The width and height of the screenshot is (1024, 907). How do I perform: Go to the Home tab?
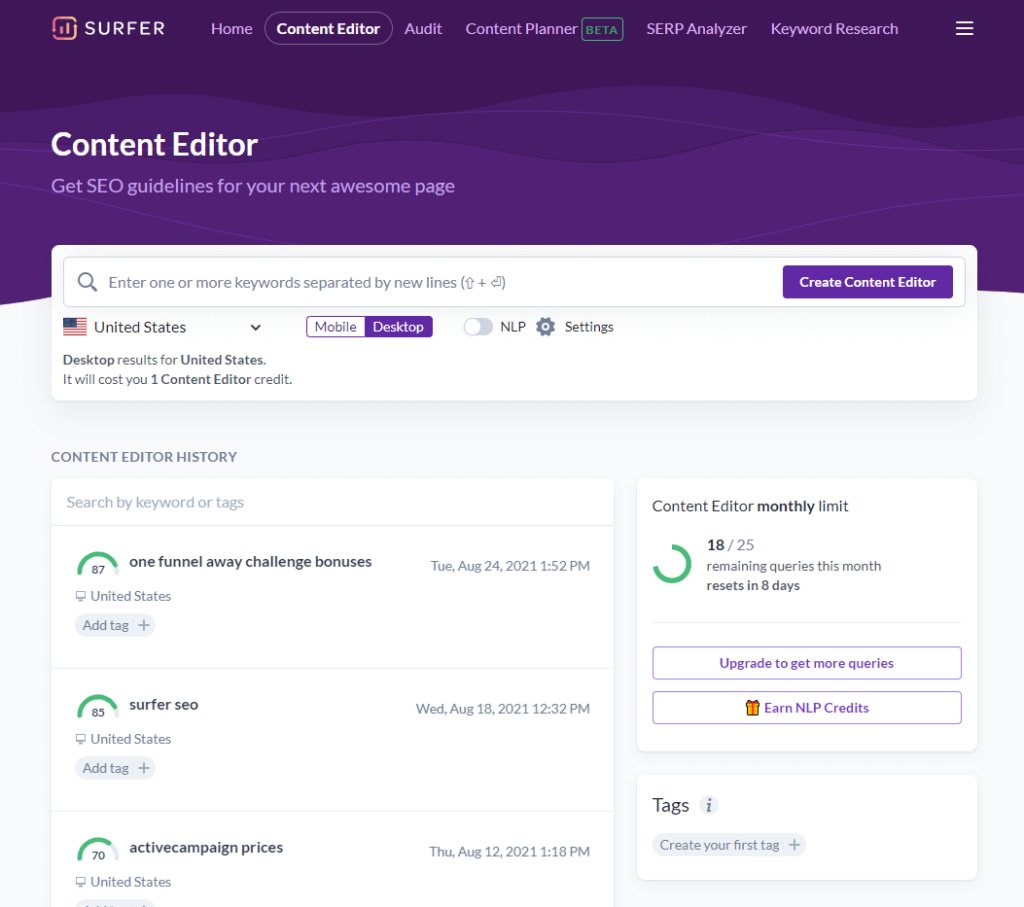(x=232, y=29)
